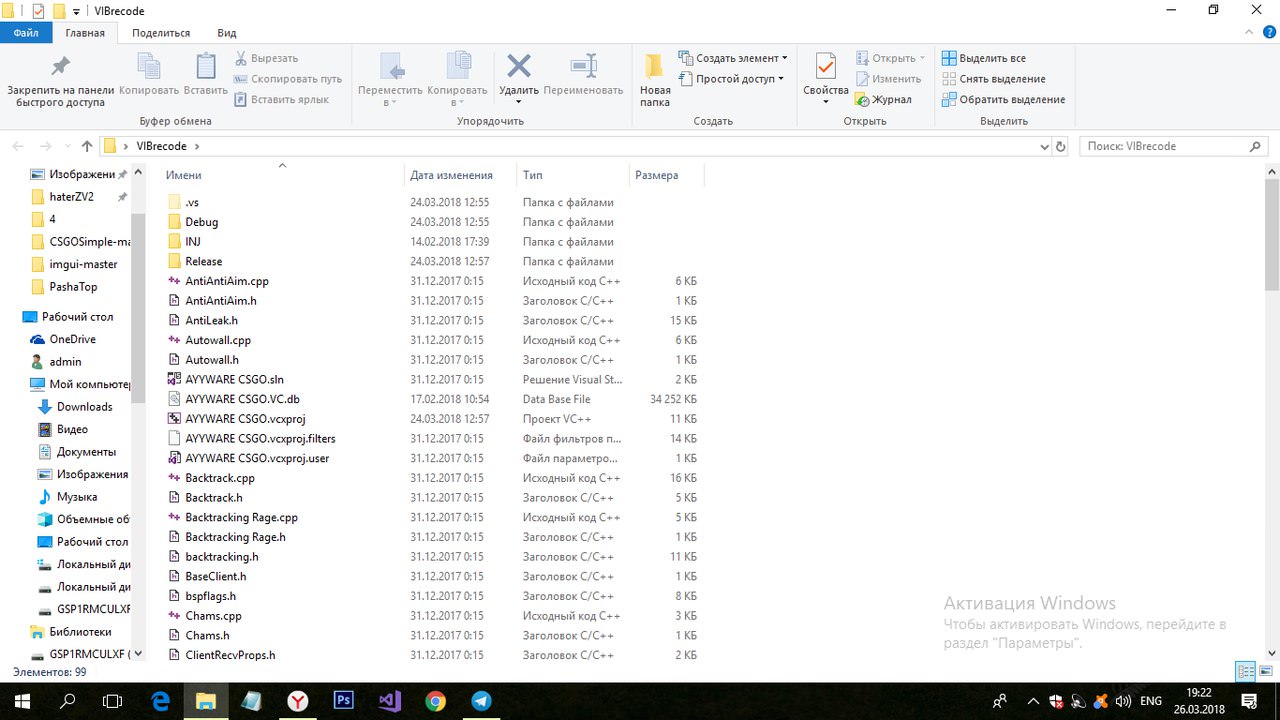
Task: Open the ribbon help question mark
Action: 1269,33
